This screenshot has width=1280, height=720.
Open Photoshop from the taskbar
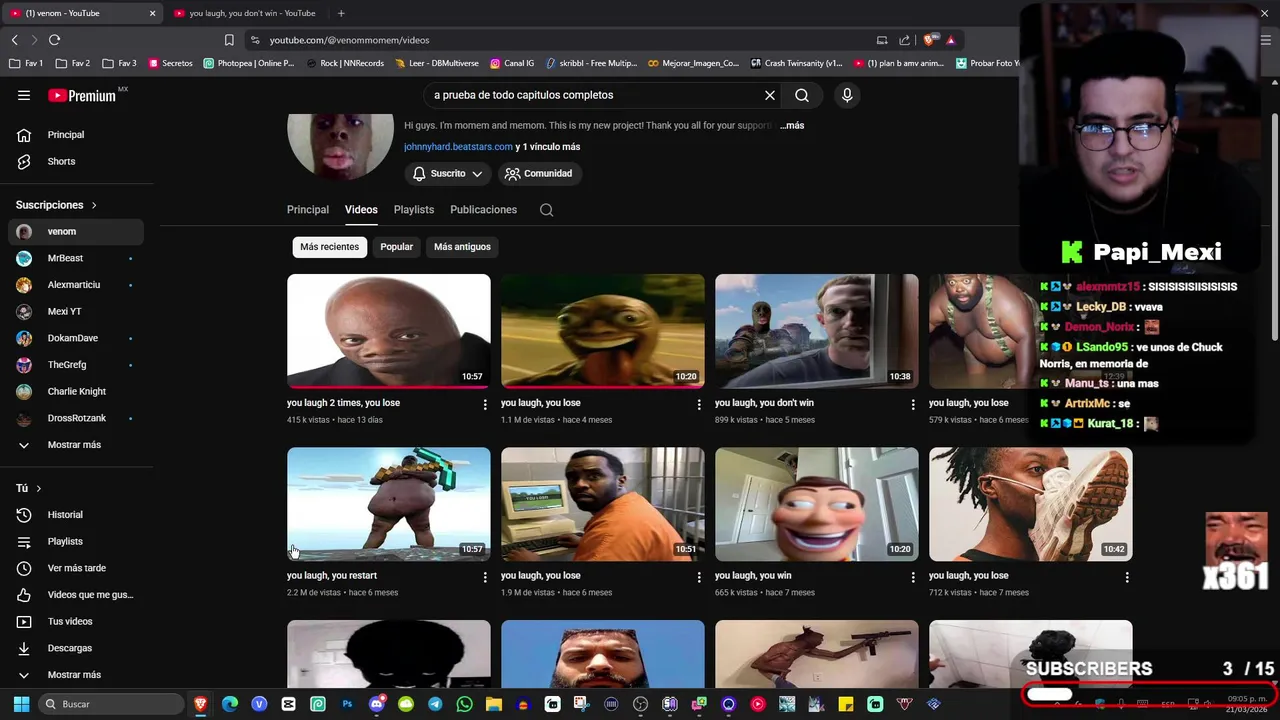(347, 704)
